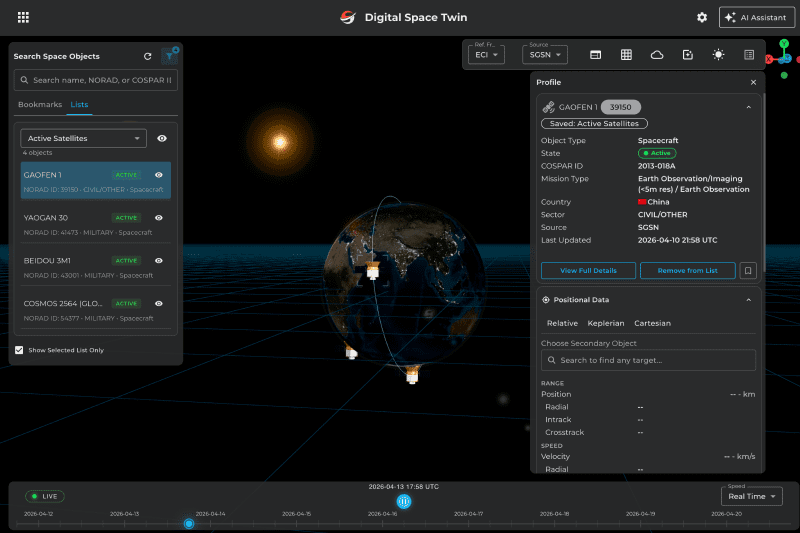Screen dimensions: 800x533
Task: Toggle visibility of COSMOS 2564
Action: pos(159,303)
